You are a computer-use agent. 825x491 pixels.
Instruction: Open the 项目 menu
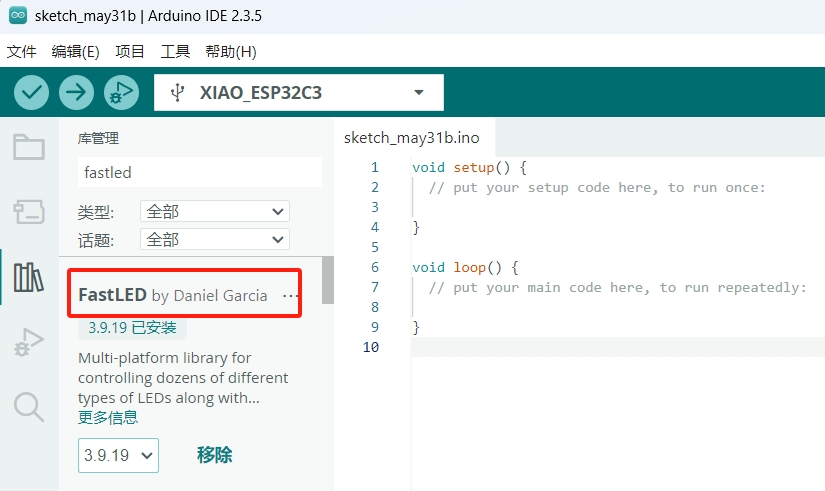click(130, 52)
